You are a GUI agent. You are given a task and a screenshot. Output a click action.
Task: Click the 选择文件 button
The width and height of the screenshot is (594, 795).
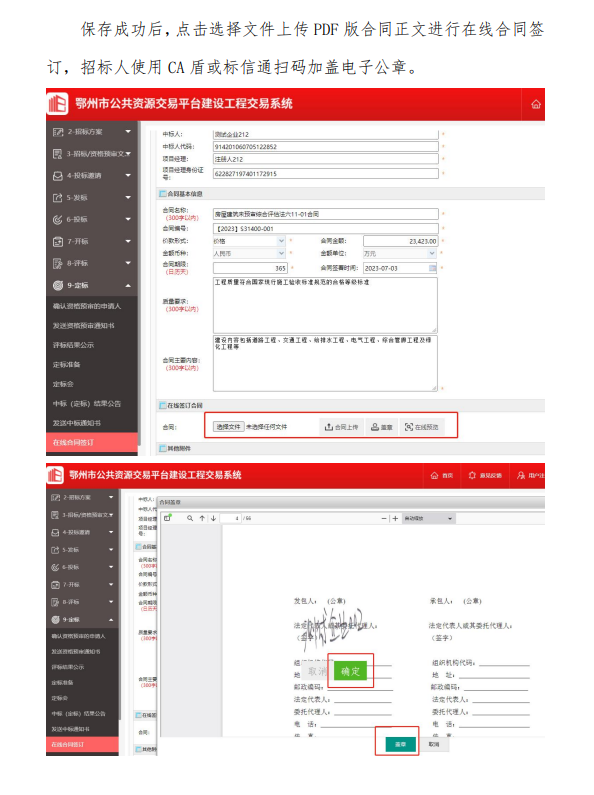228,427
